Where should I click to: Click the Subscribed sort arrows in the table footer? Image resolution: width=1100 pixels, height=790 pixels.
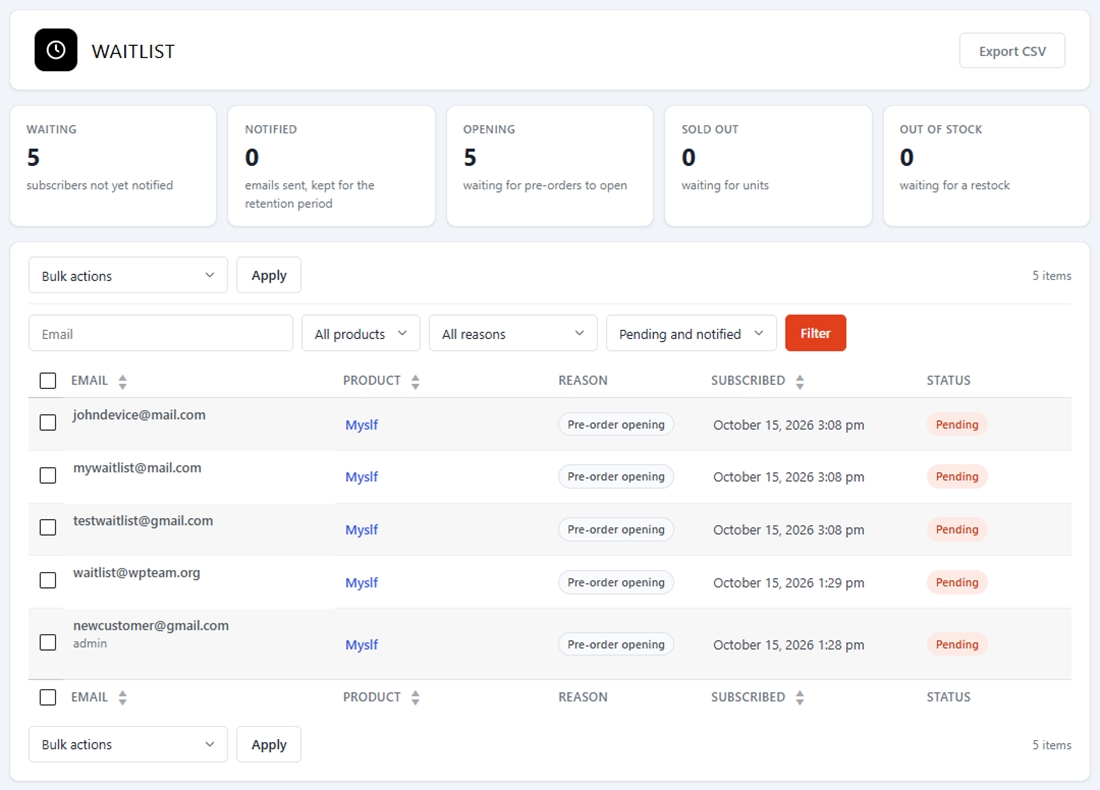pyautogui.click(x=800, y=697)
